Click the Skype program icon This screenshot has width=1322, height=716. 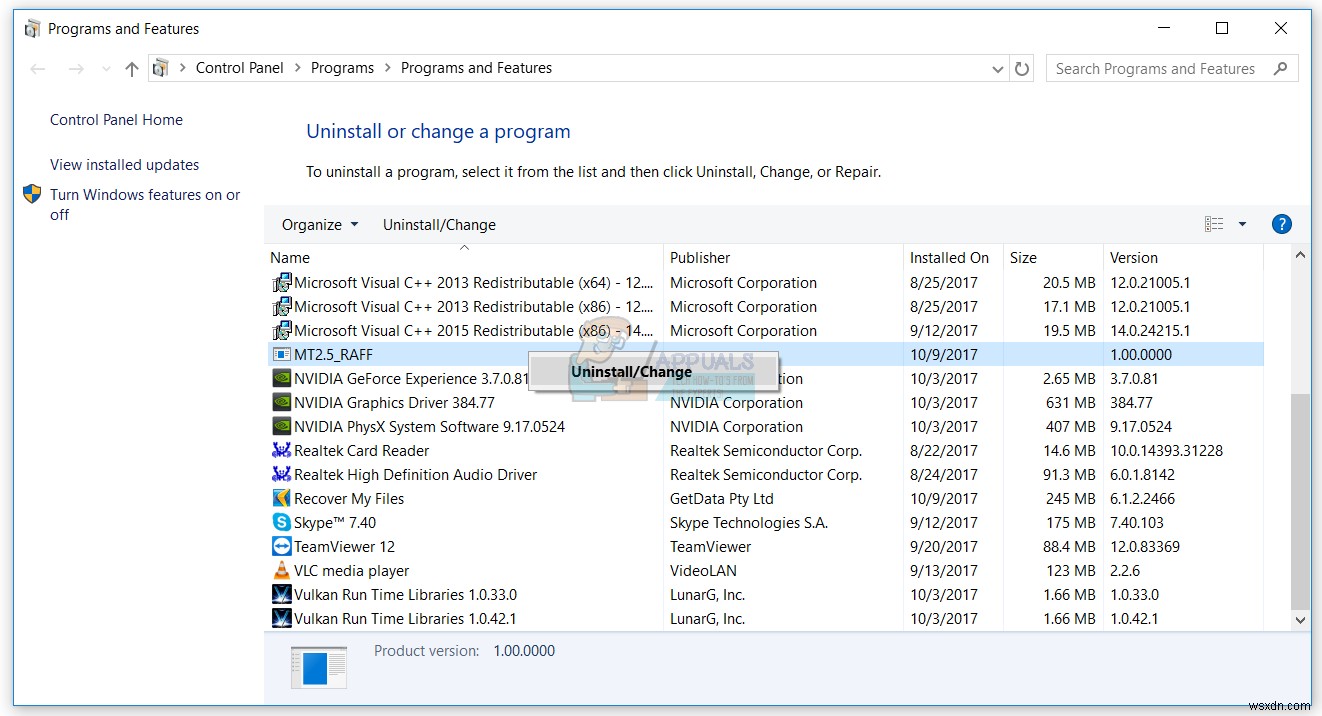(282, 523)
